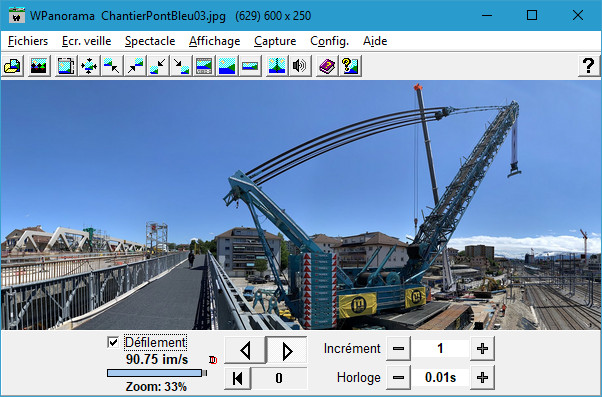The height and width of the screenshot is (397, 602).
Task: Minimize the WPanorama window
Action: point(487,15)
